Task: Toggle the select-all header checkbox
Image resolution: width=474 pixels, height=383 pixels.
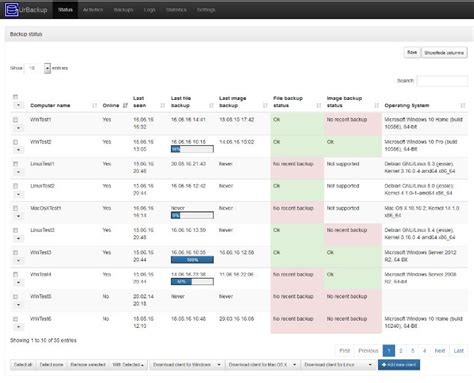Action: pyautogui.click(x=15, y=97)
